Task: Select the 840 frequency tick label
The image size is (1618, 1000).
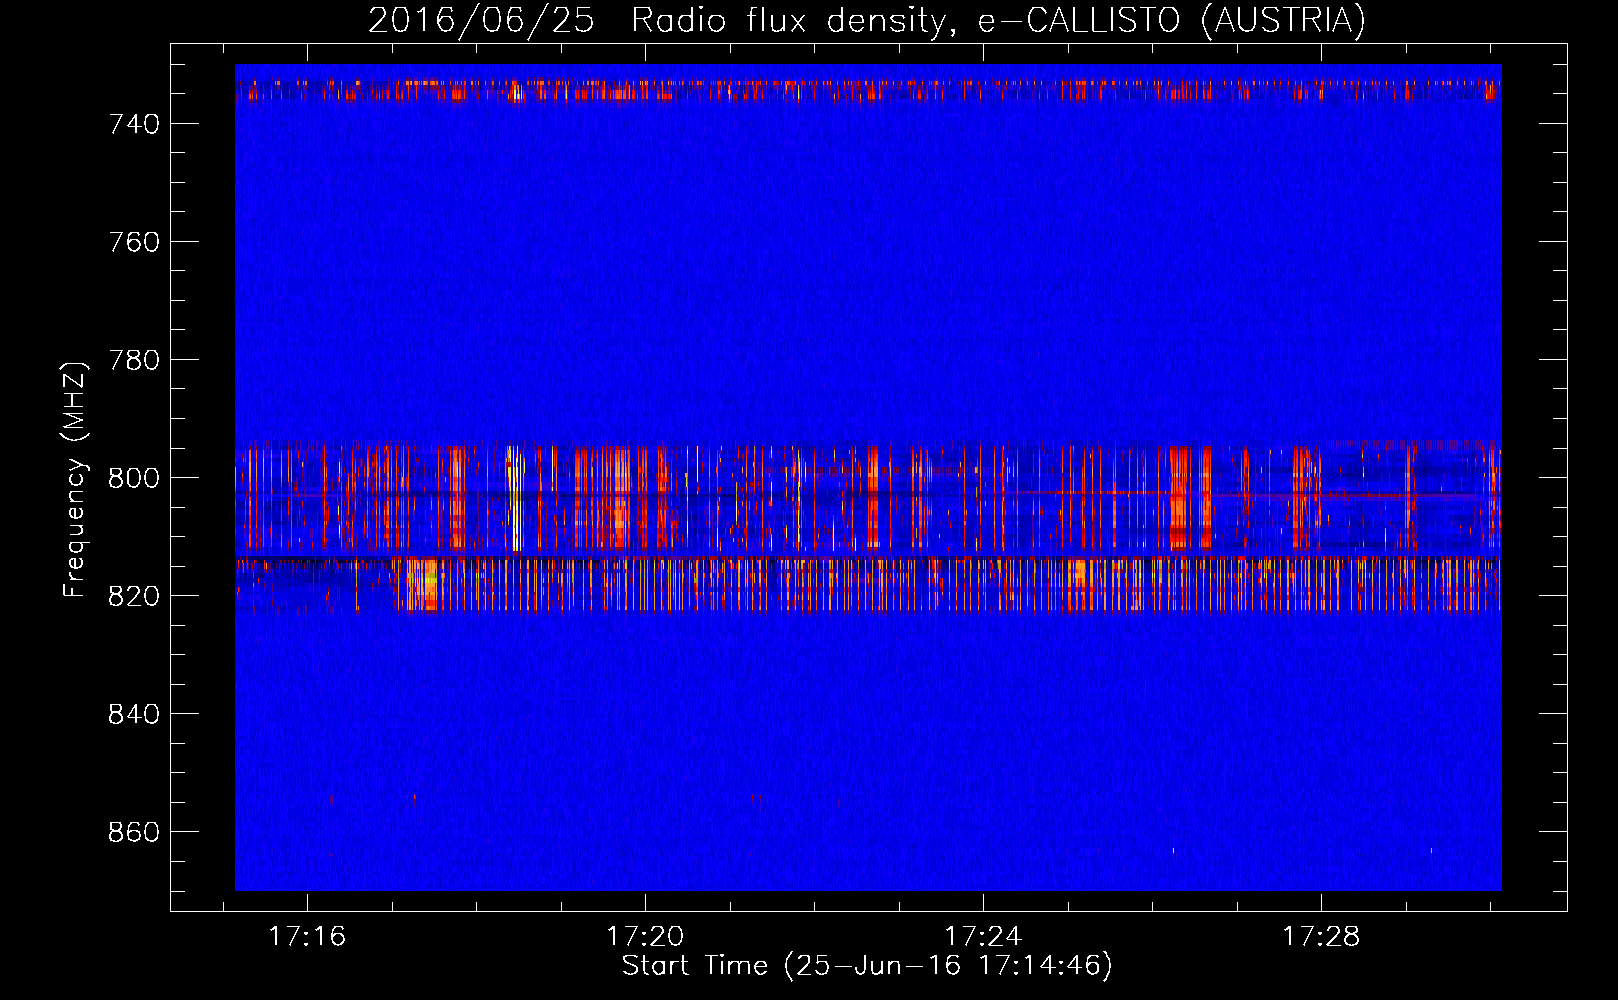Action: pos(134,714)
